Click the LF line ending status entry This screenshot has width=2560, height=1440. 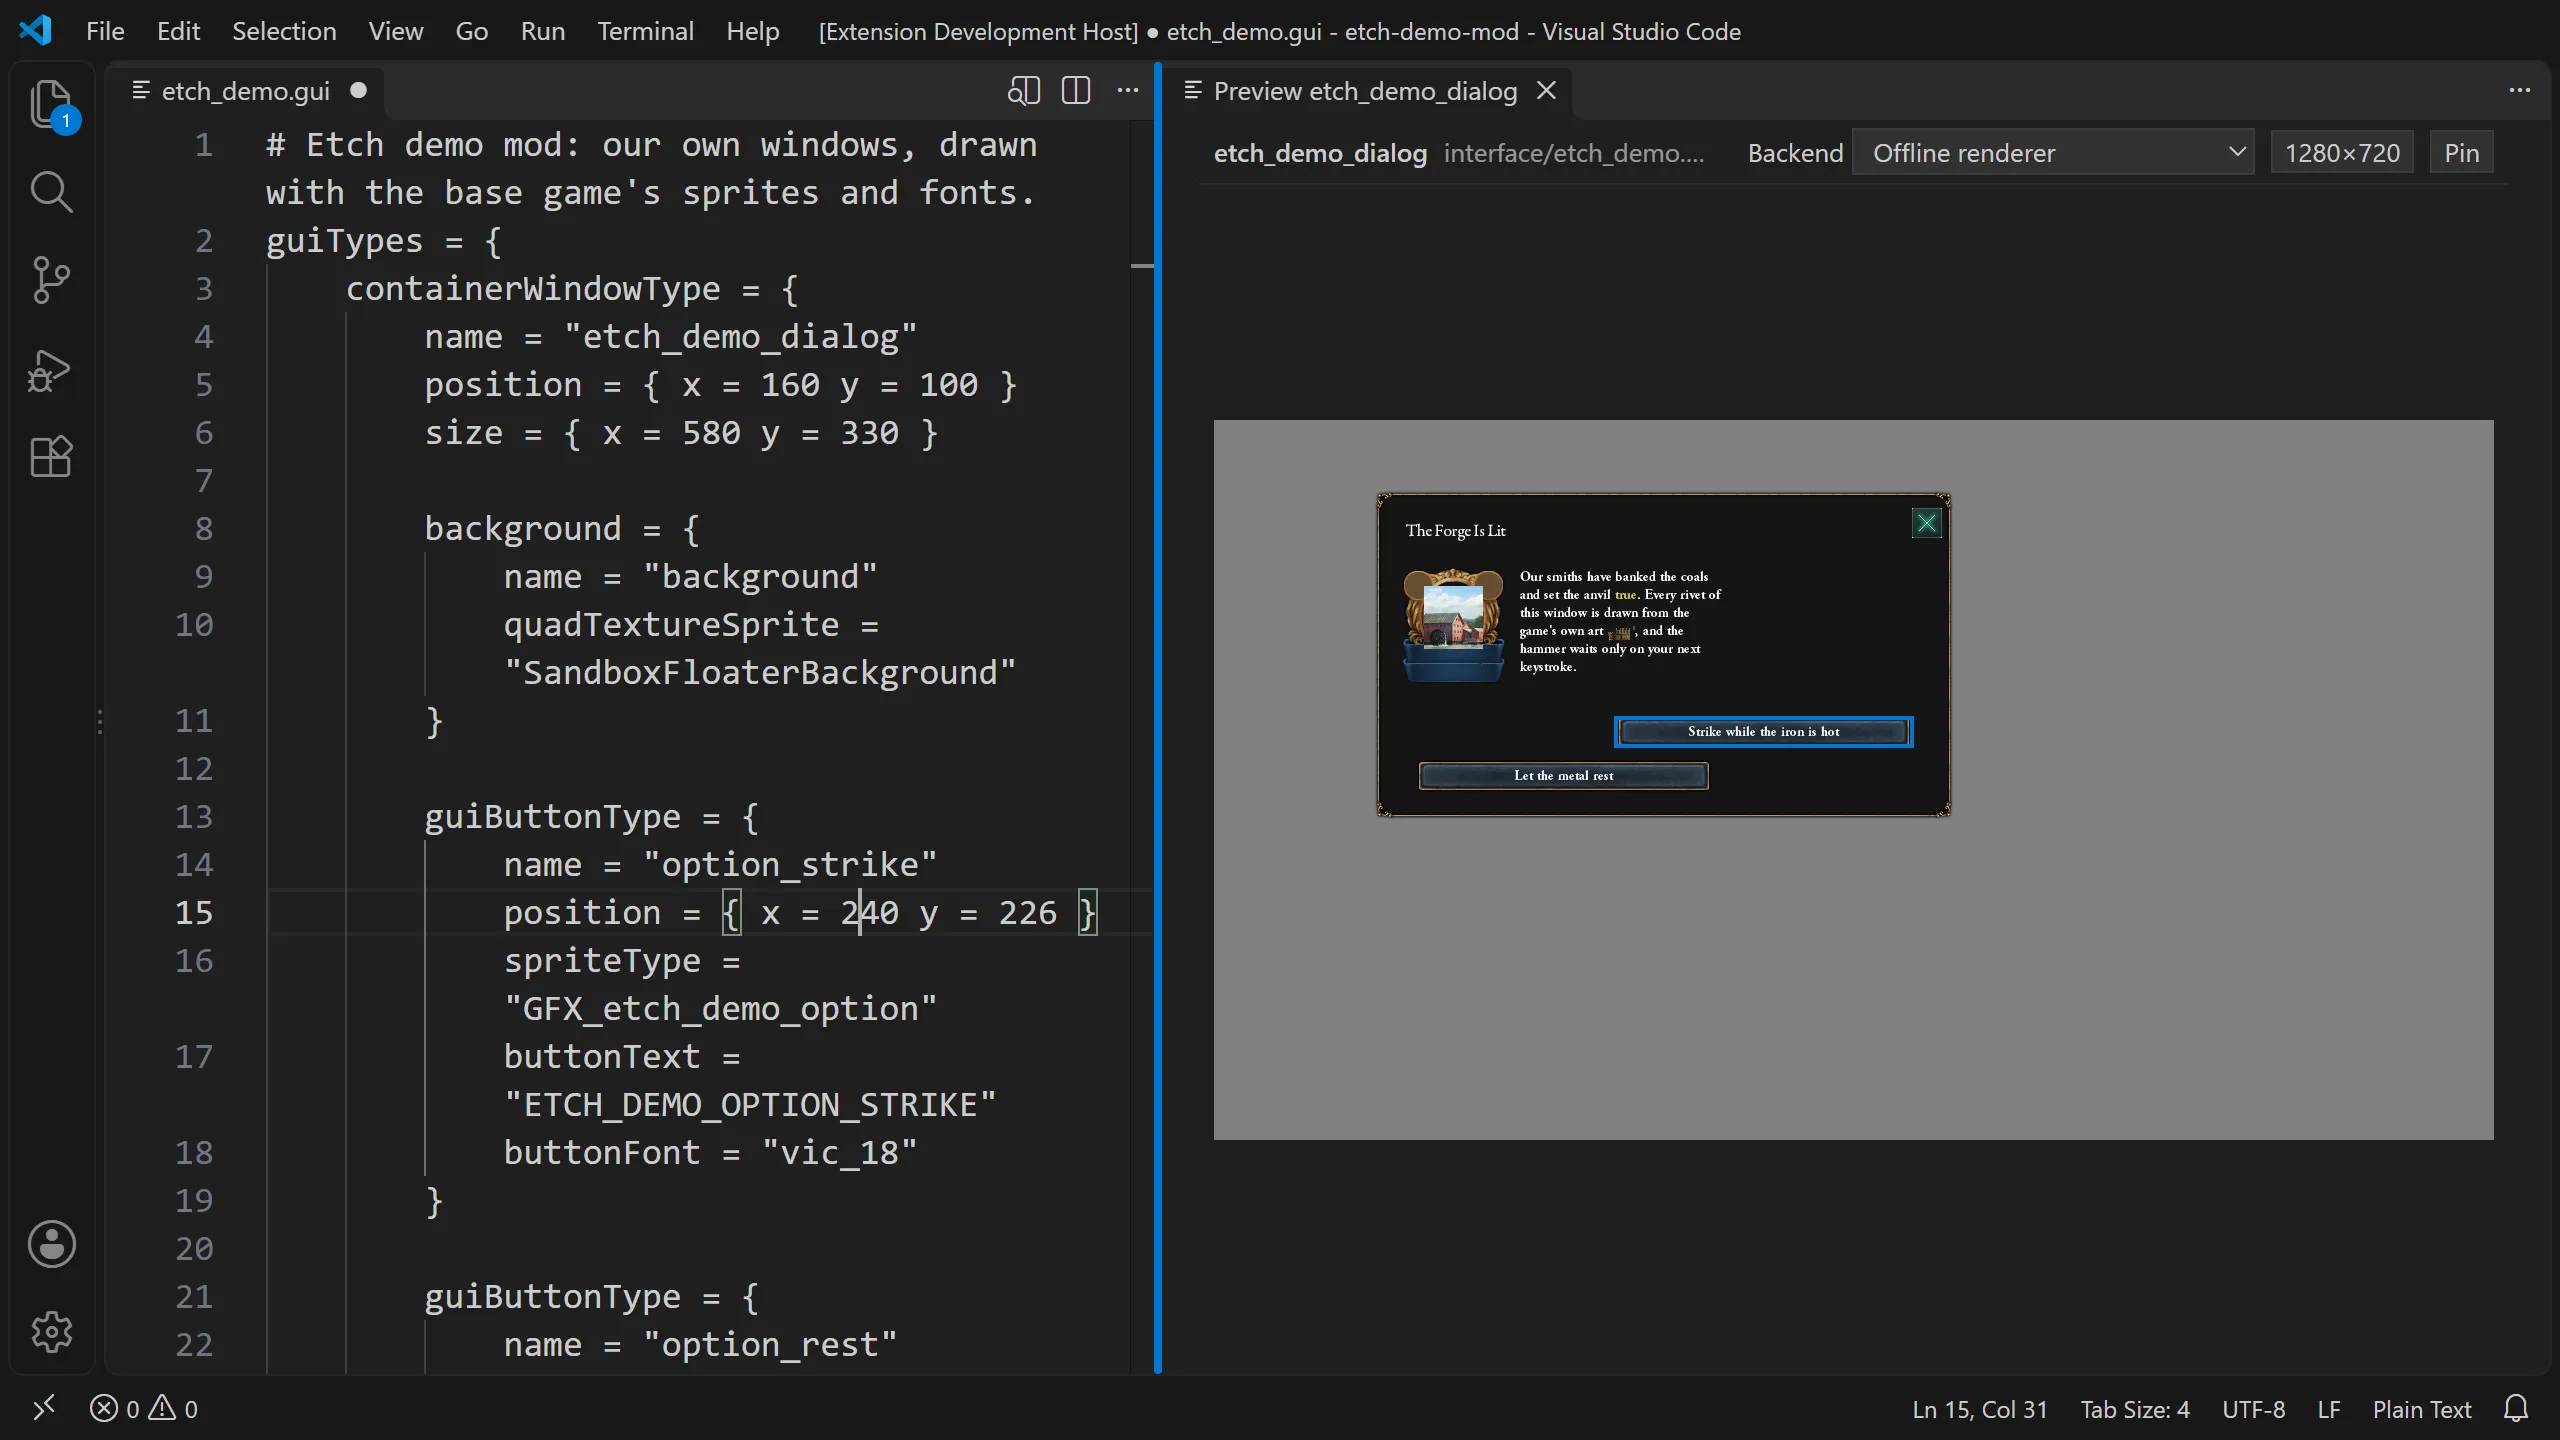pyautogui.click(x=2329, y=1409)
